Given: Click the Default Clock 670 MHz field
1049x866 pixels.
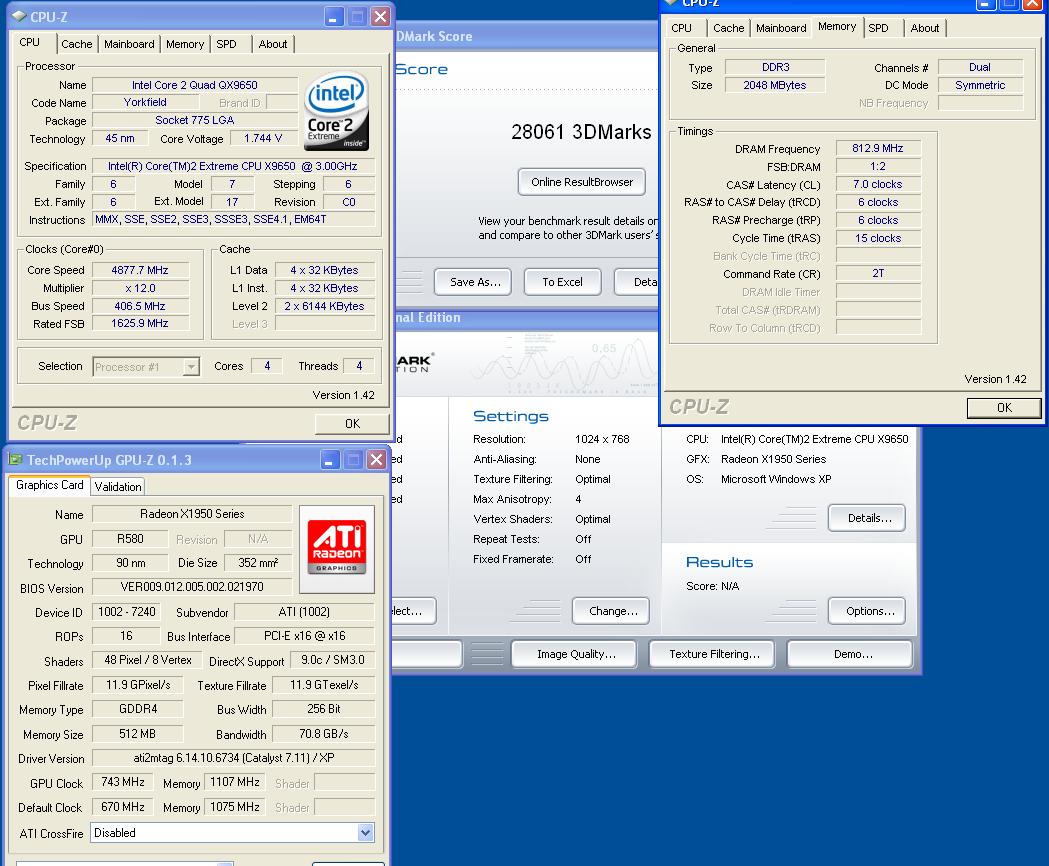Looking at the screenshot, I should [x=123, y=807].
